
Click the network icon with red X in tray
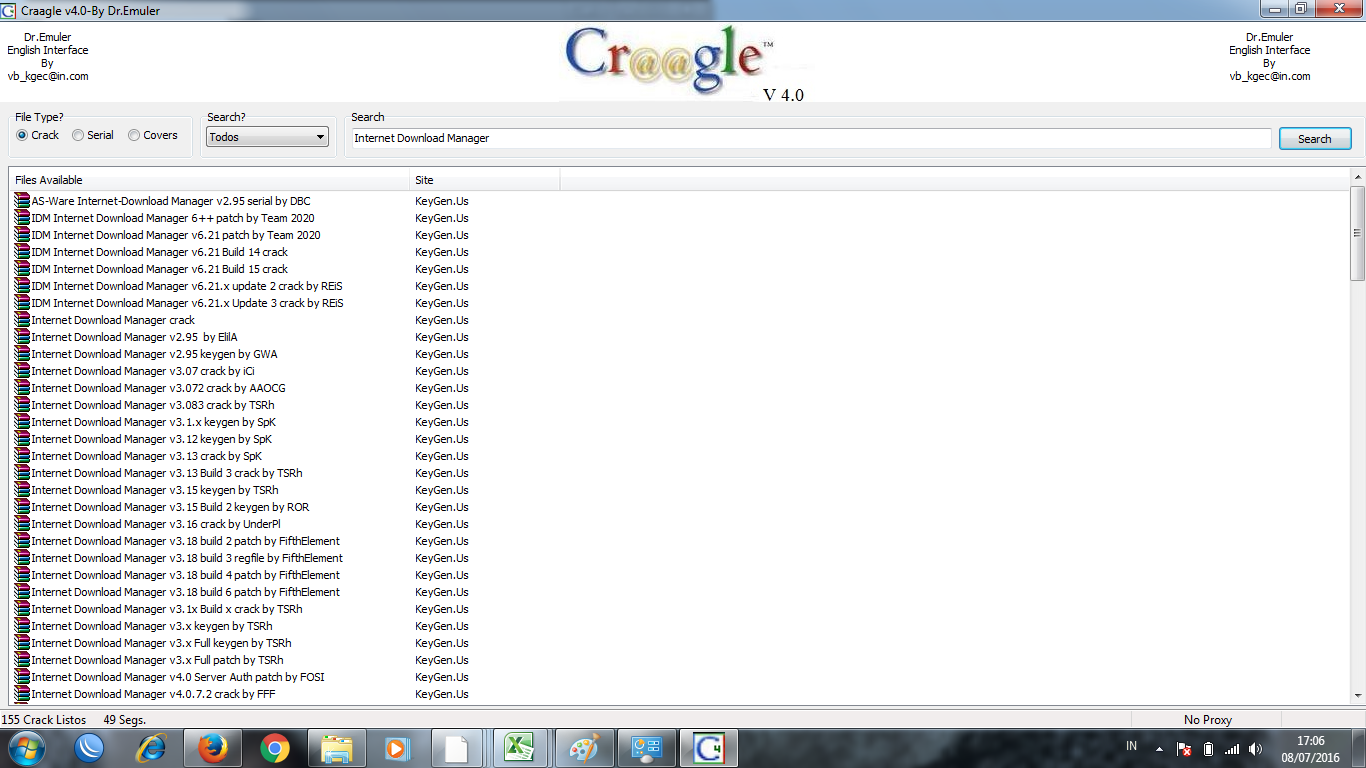point(1184,749)
